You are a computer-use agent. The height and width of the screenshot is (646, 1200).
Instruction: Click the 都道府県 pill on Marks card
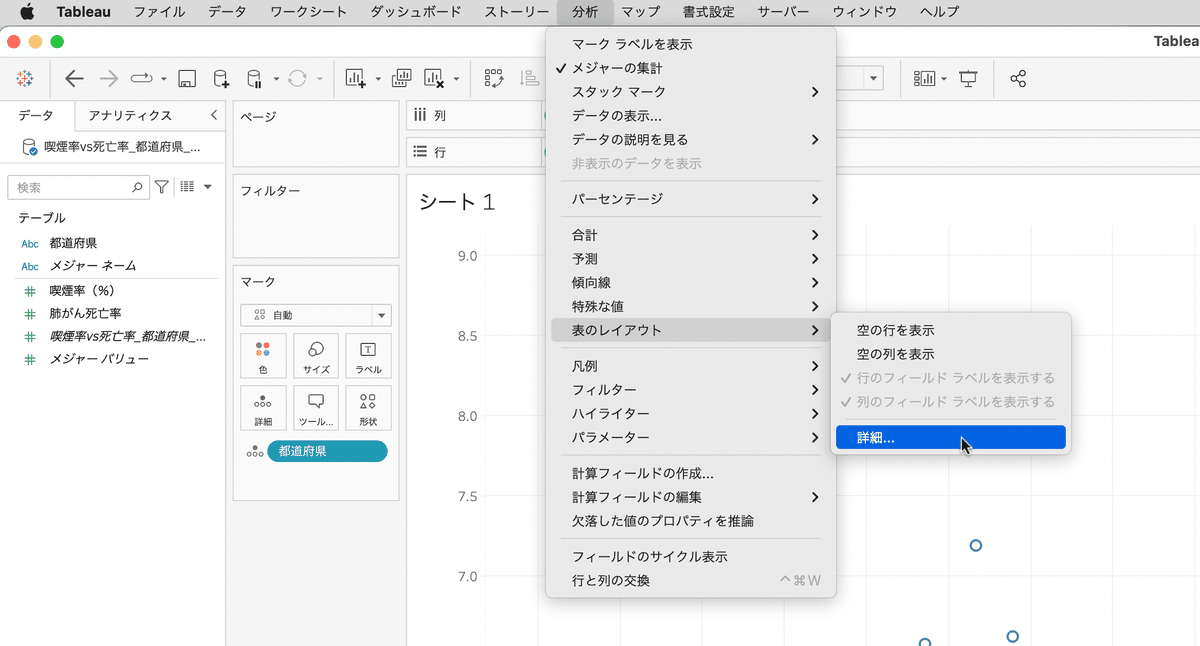point(327,451)
